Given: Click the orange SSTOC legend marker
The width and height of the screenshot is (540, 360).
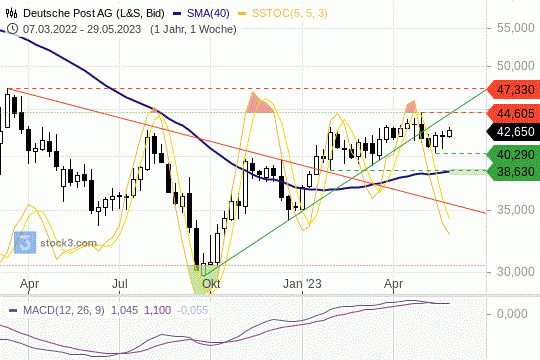Looking at the screenshot, I should tap(242, 13).
